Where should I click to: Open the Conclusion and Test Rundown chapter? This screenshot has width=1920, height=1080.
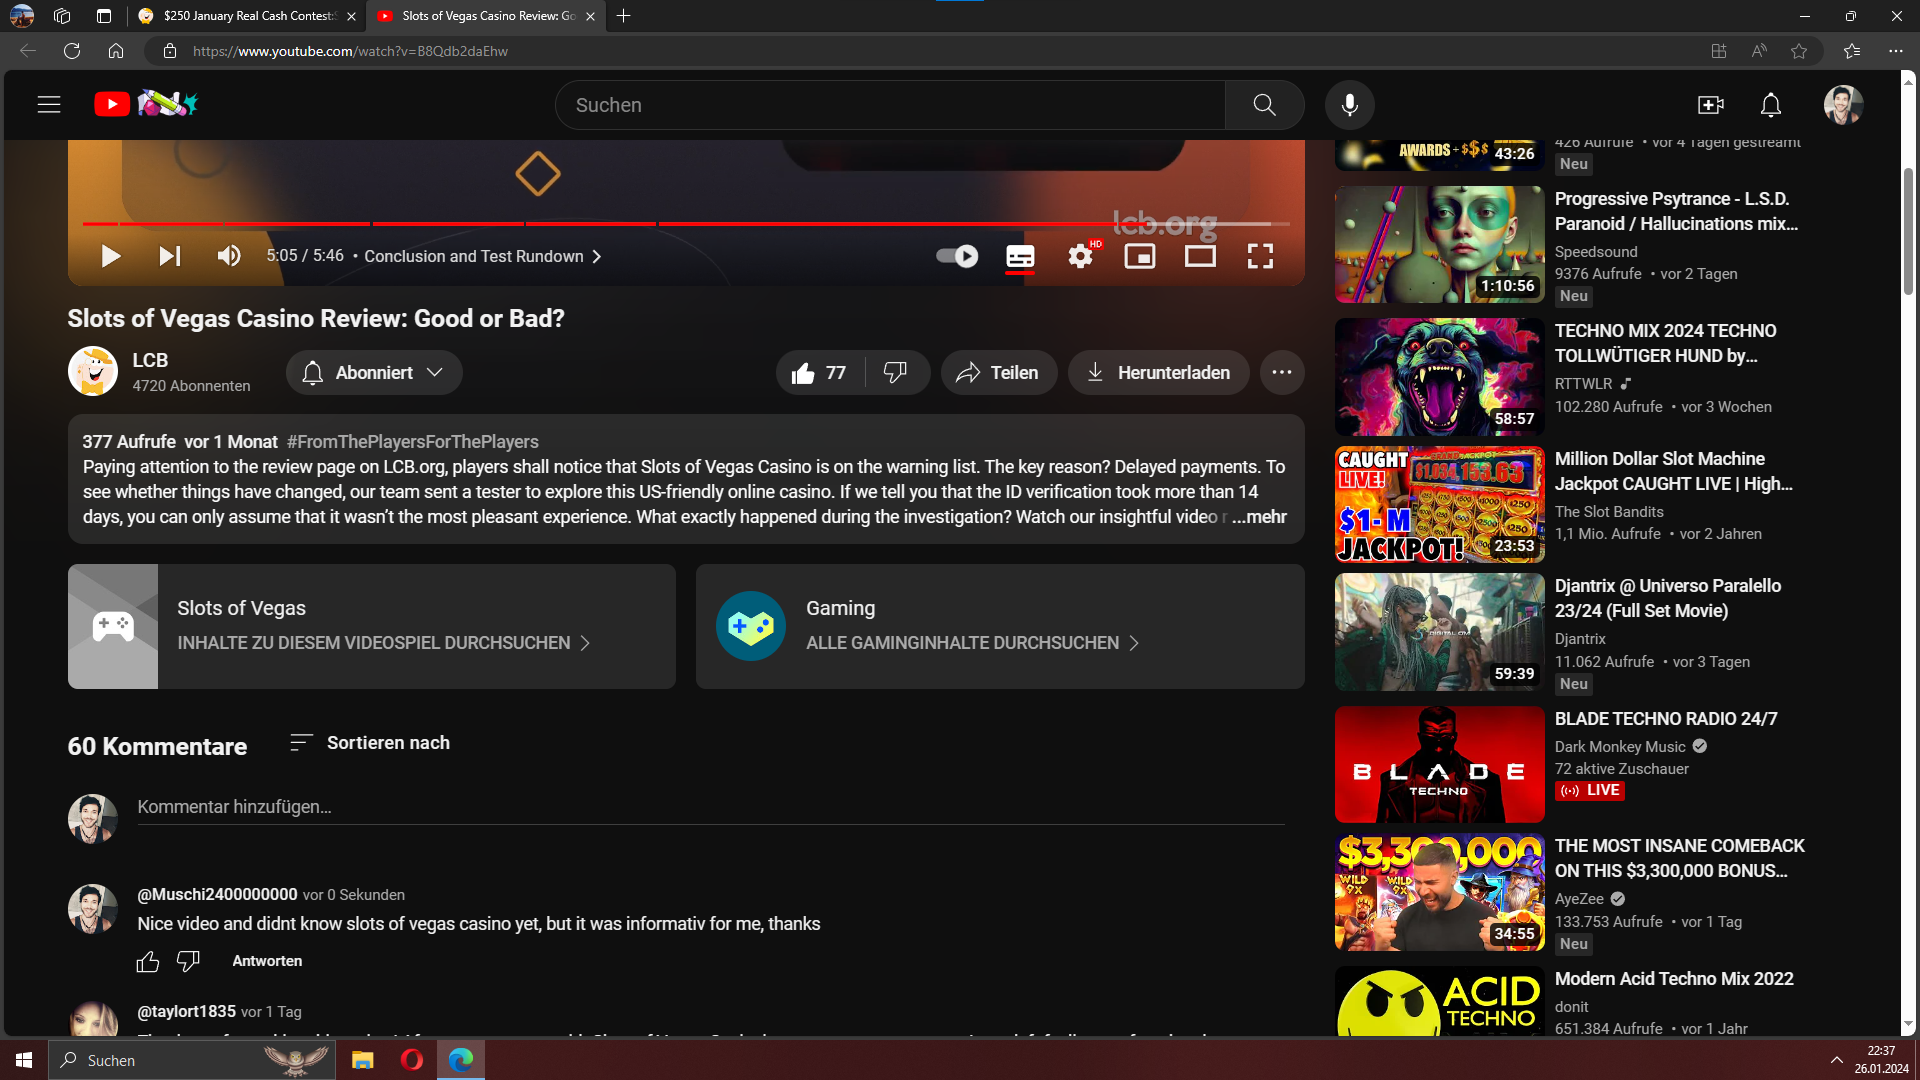pyautogui.click(x=482, y=256)
